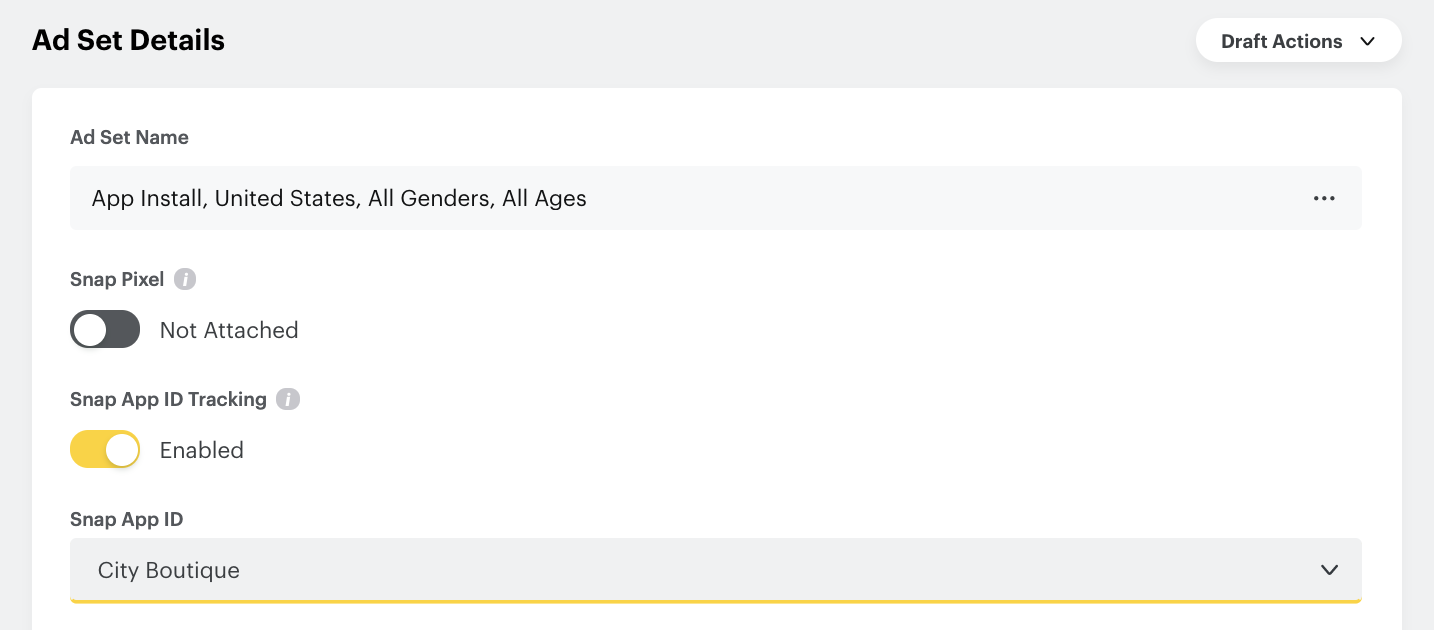This screenshot has width=1434, height=630.
Task: Click the three-dot icon beside the ad set name
Action: (x=1324, y=198)
